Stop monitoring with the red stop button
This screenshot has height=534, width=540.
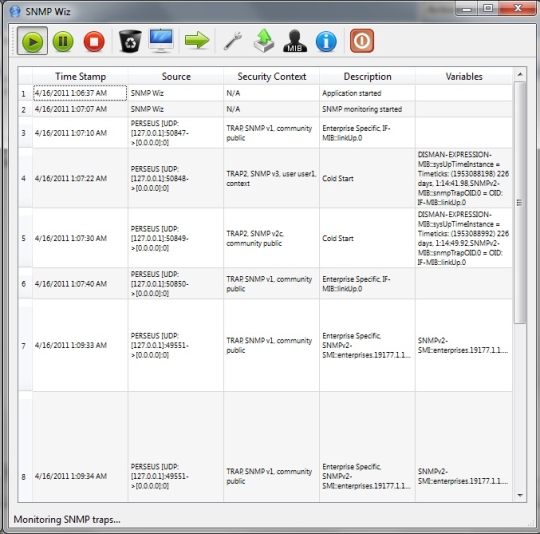point(94,42)
